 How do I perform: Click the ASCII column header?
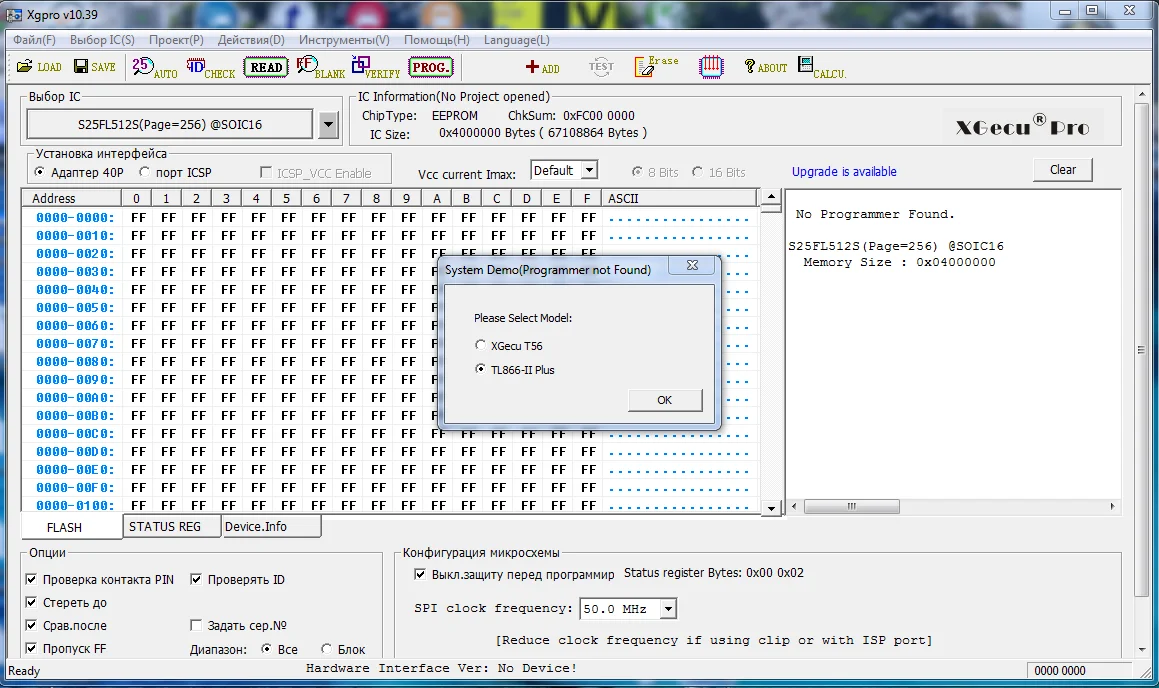[679, 198]
